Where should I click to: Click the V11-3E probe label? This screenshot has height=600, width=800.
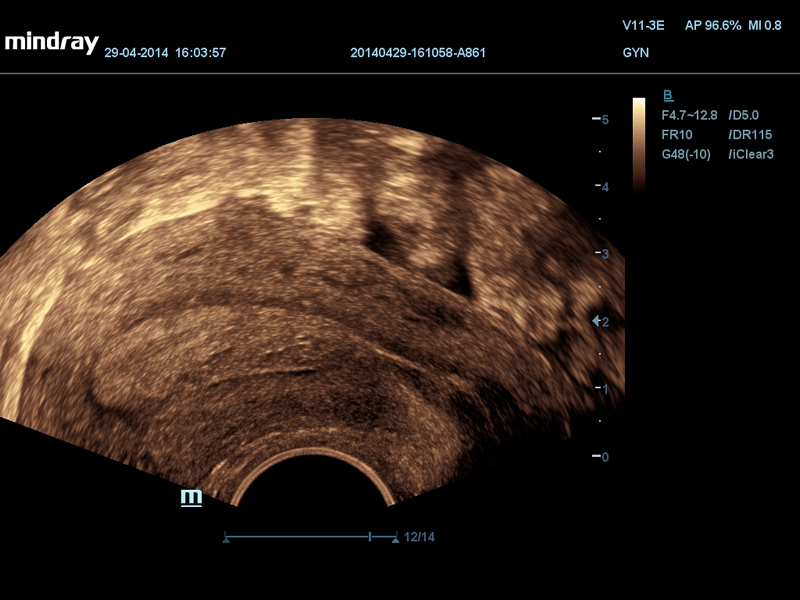point(643,26)
